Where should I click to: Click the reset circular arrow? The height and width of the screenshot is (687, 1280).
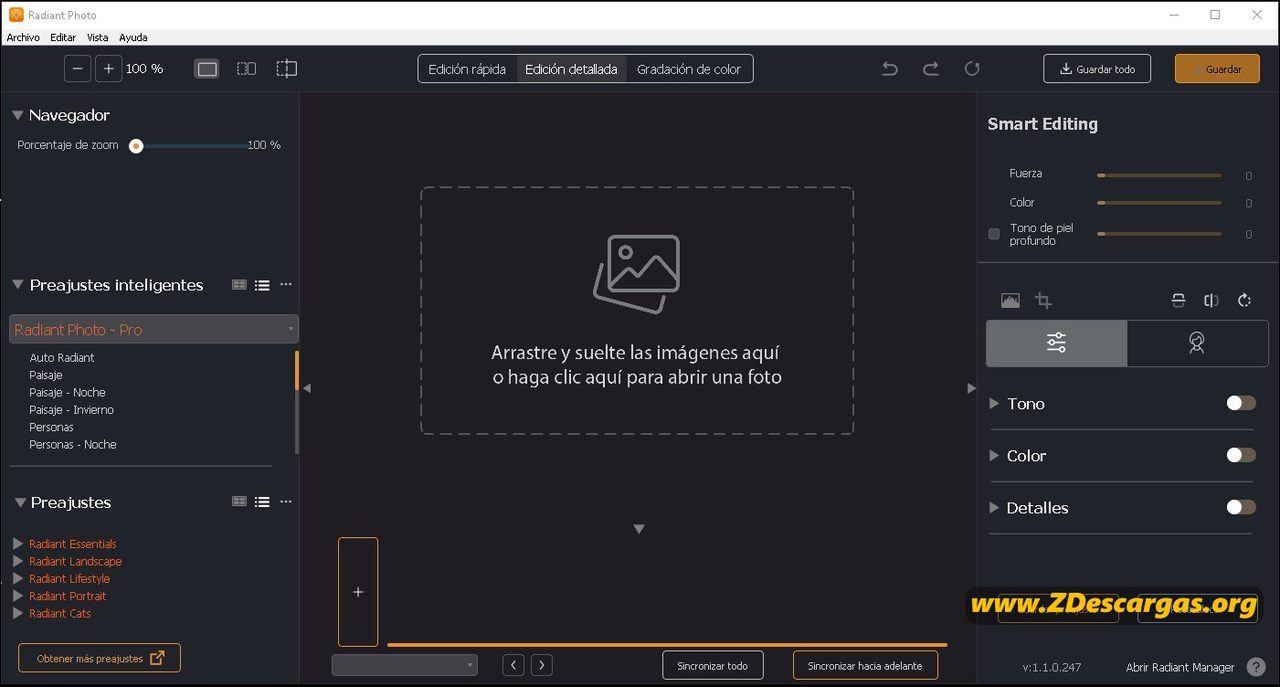point(972,69)
